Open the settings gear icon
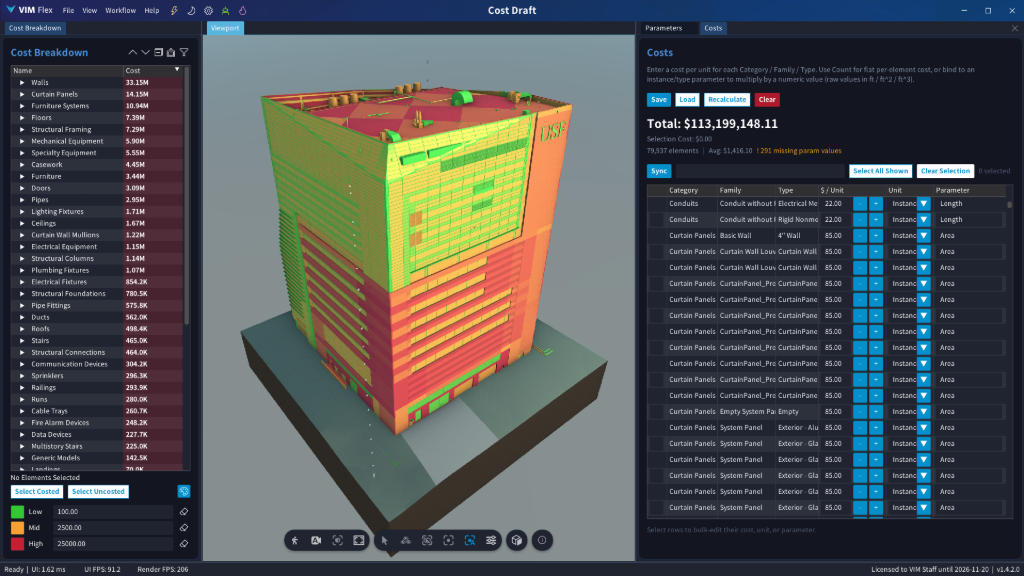Viewport: 1024px width, 576px height. point(208,10)
